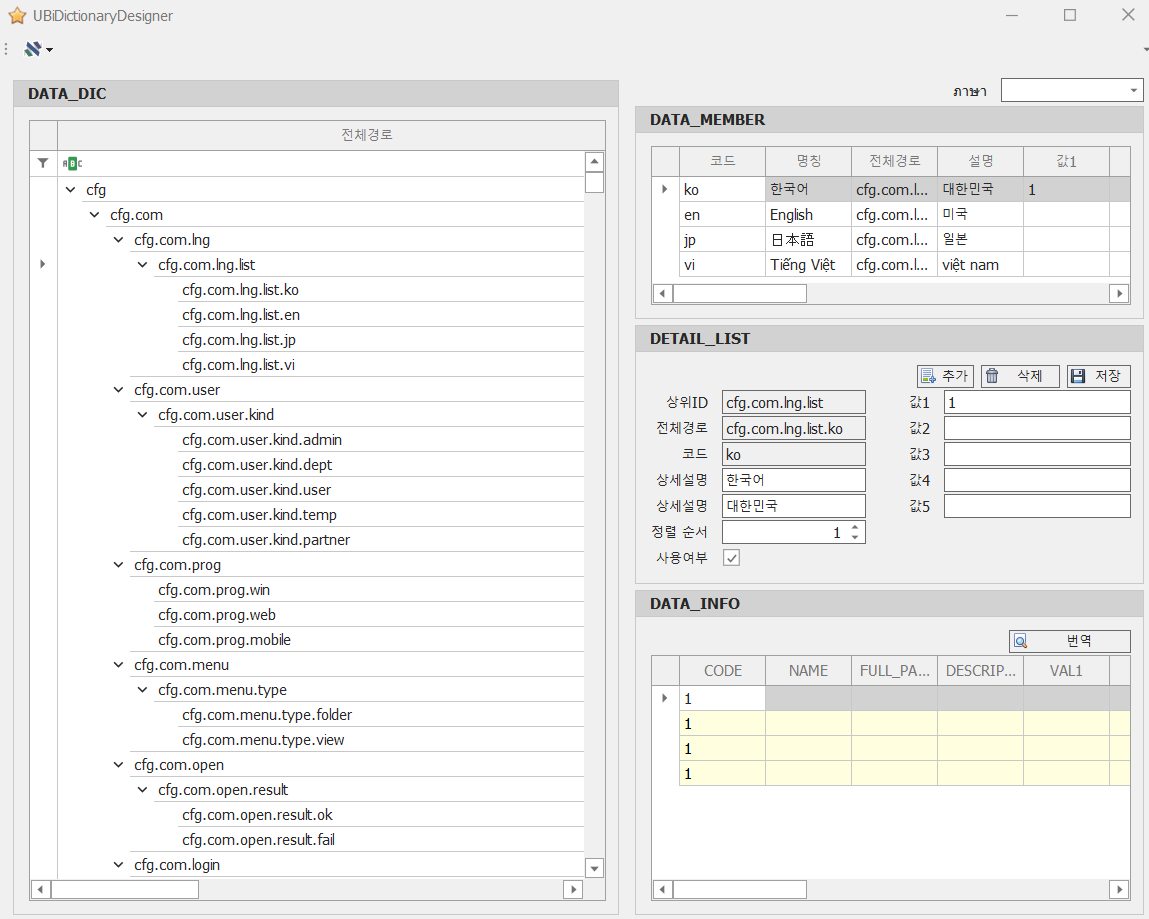Viewport: 1149px width, 919px height.
Task: Collapse the cfg root node
Action: 70,190
